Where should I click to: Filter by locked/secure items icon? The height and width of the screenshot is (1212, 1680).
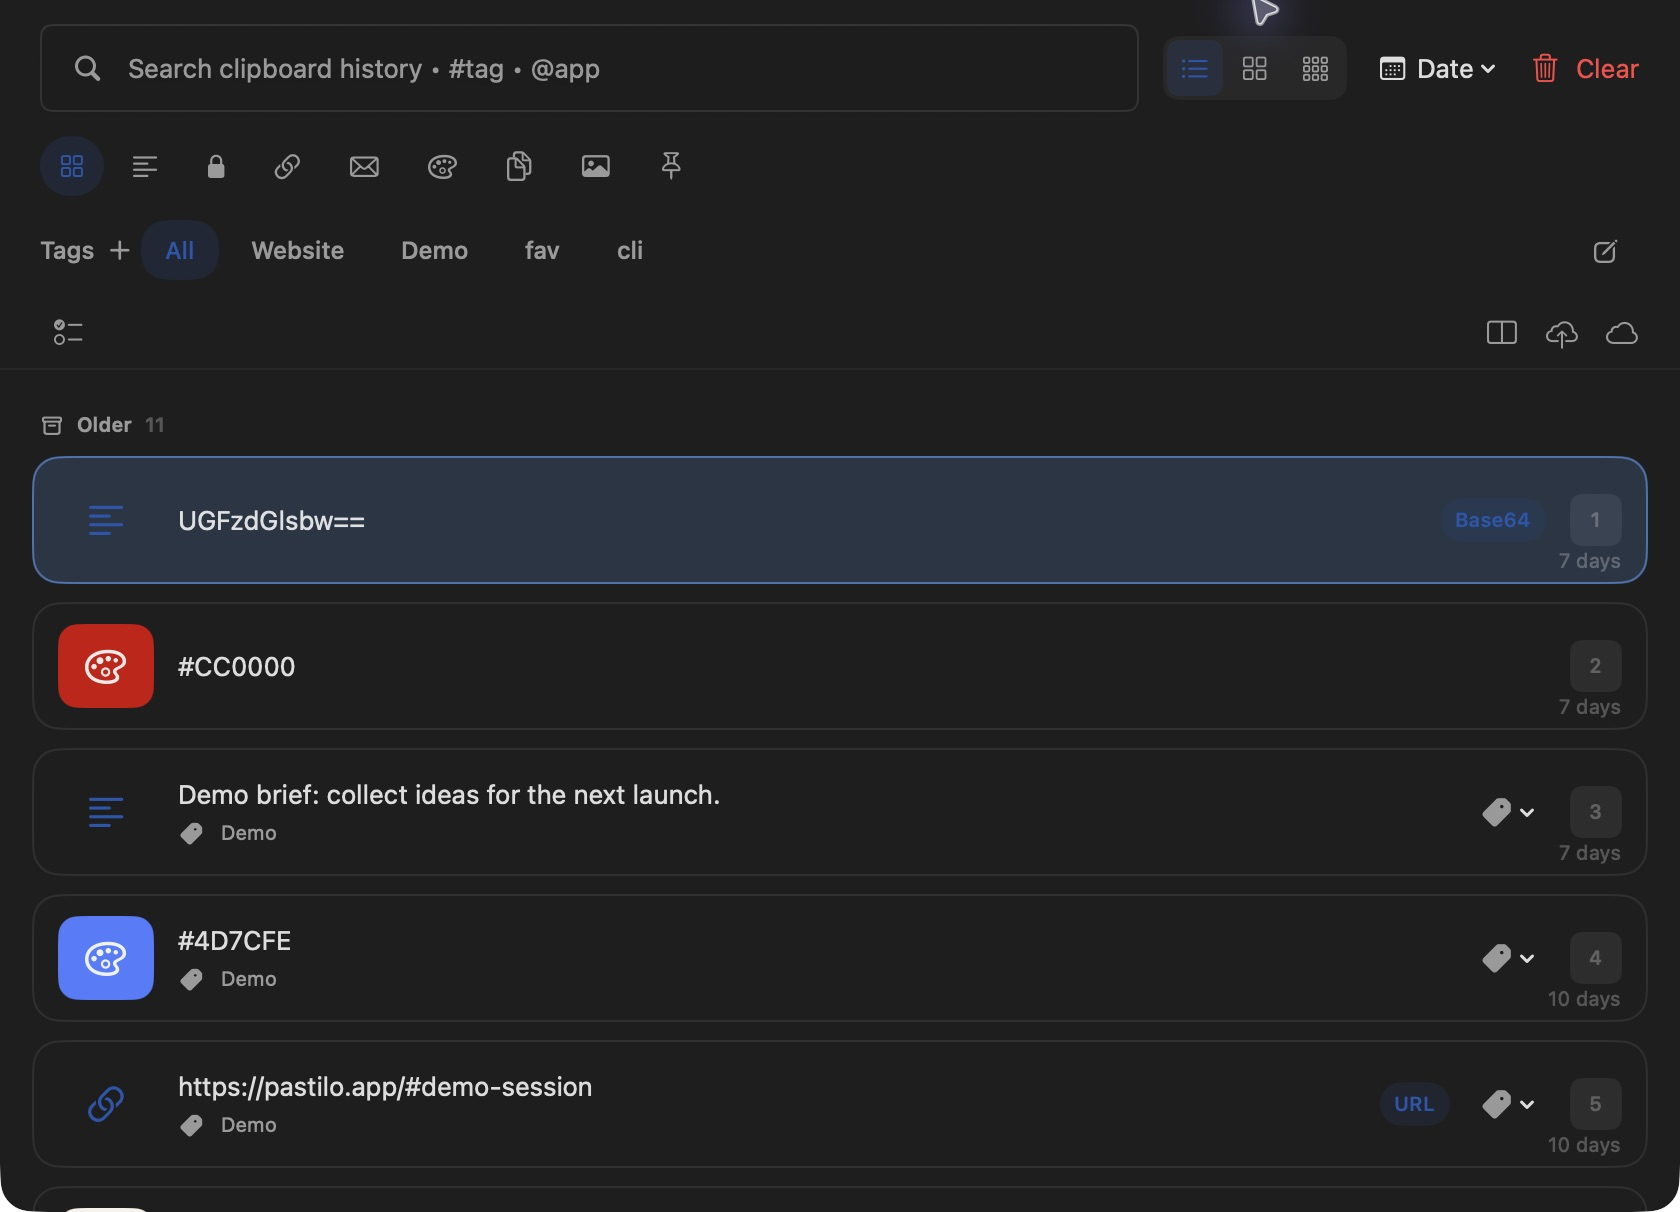point(216,166)
